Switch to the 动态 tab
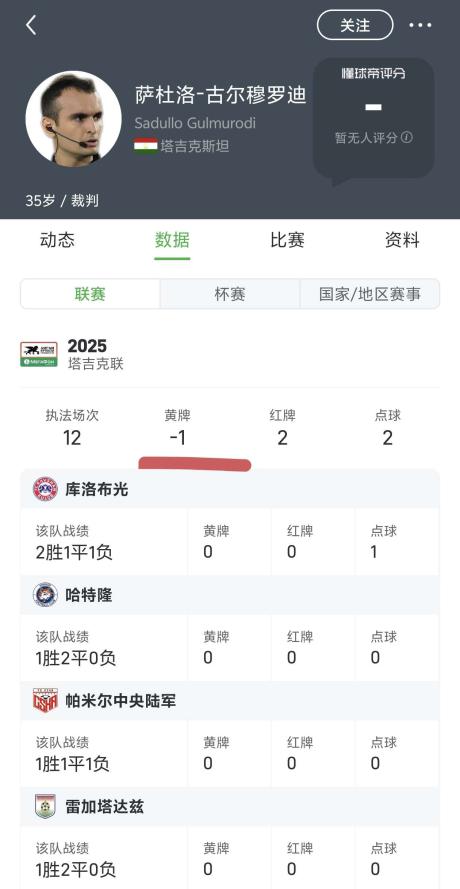The height and width of the screenshot is (889, 460). [x=57, y=240]
